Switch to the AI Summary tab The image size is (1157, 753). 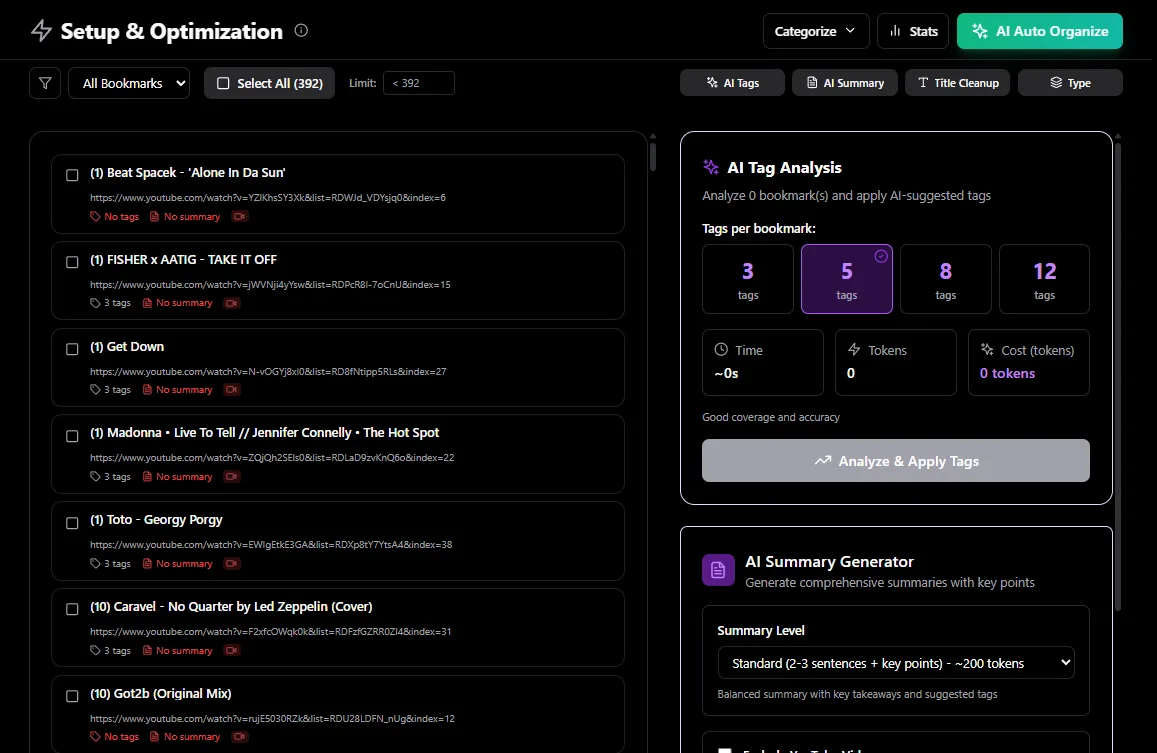click(845, 83)
